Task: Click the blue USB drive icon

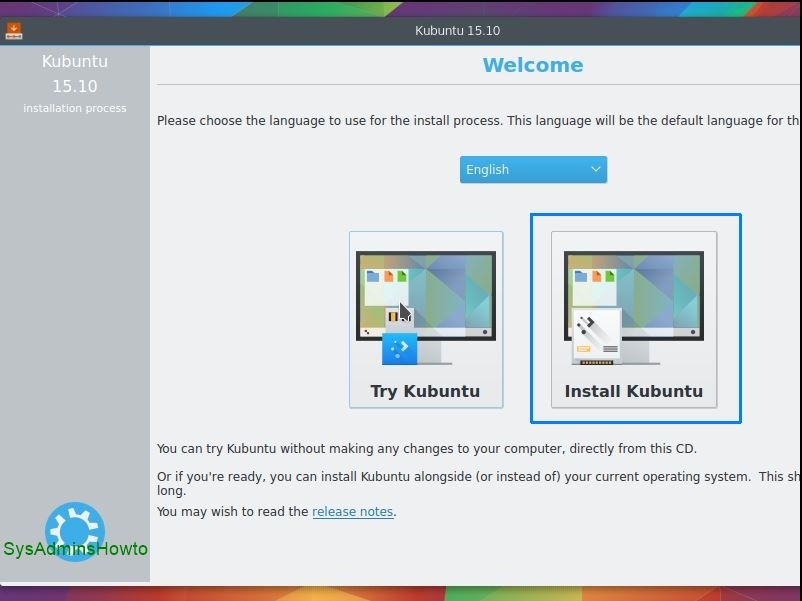Action: tap(399, 347)
